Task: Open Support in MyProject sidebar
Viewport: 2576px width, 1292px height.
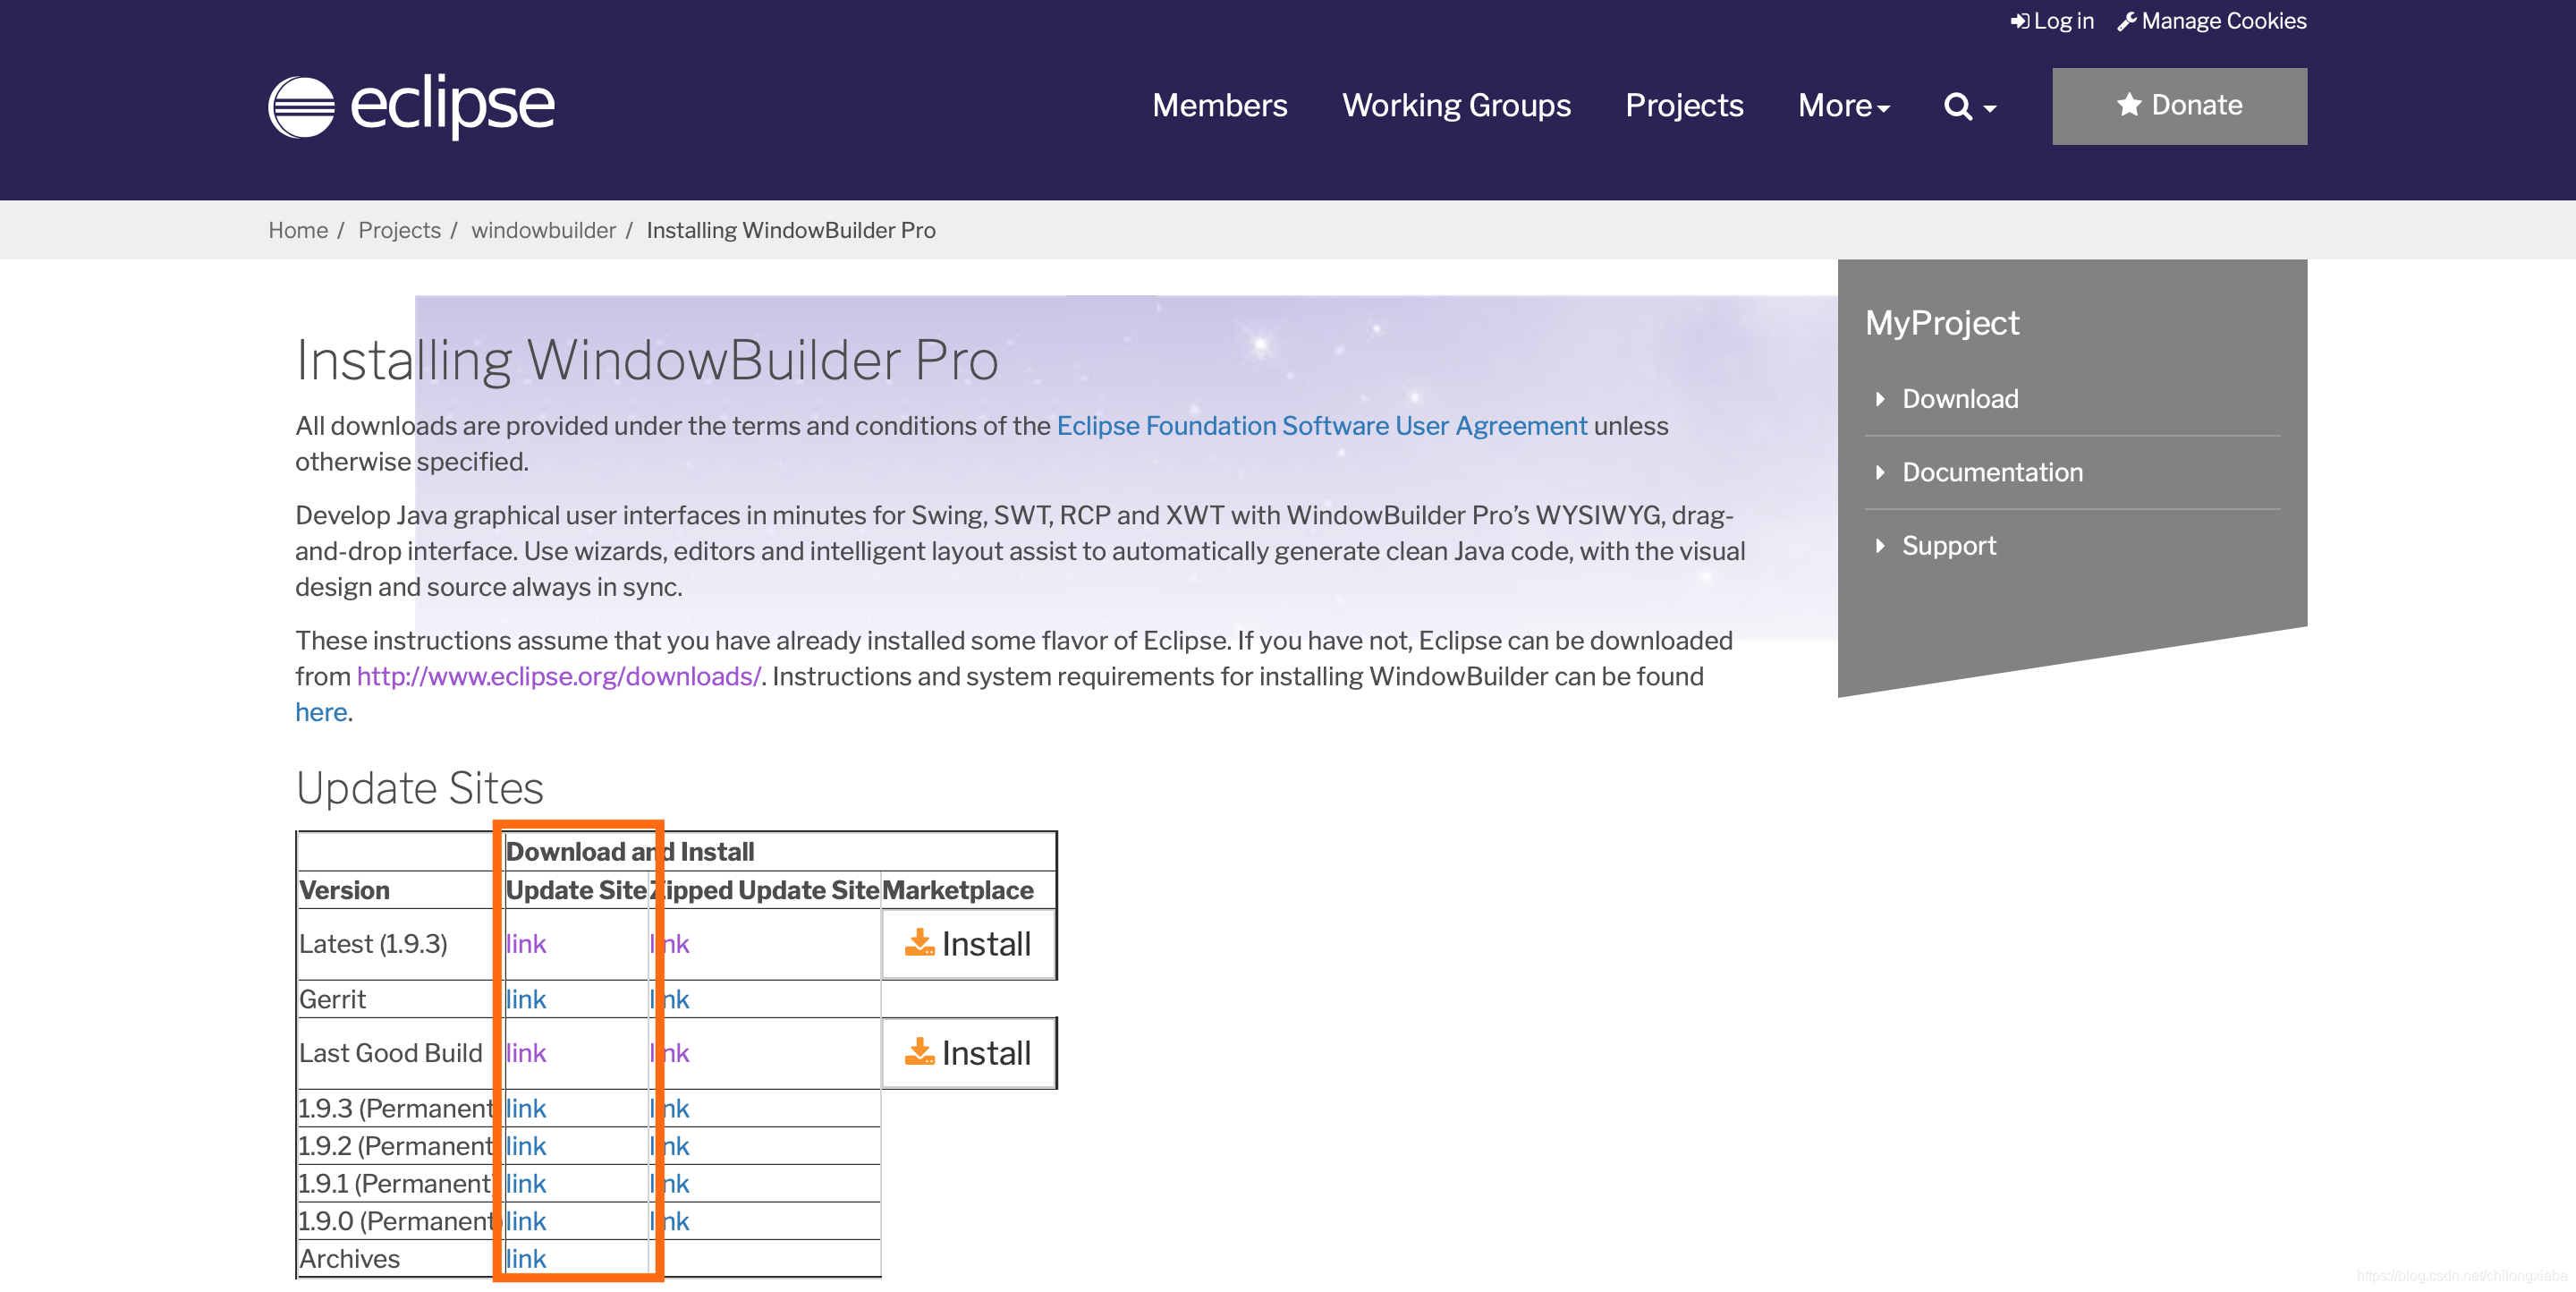Action: coord(1948,545)
